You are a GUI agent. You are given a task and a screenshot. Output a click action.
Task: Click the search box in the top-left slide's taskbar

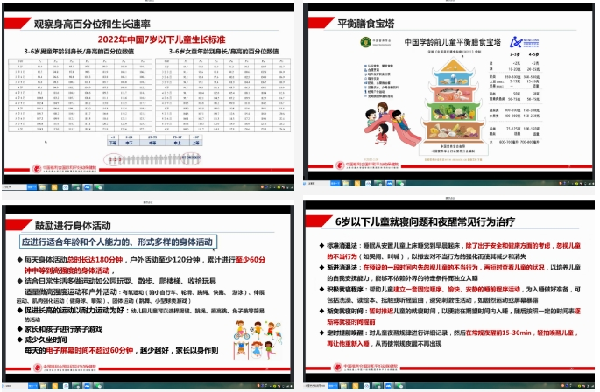[15, 187]
